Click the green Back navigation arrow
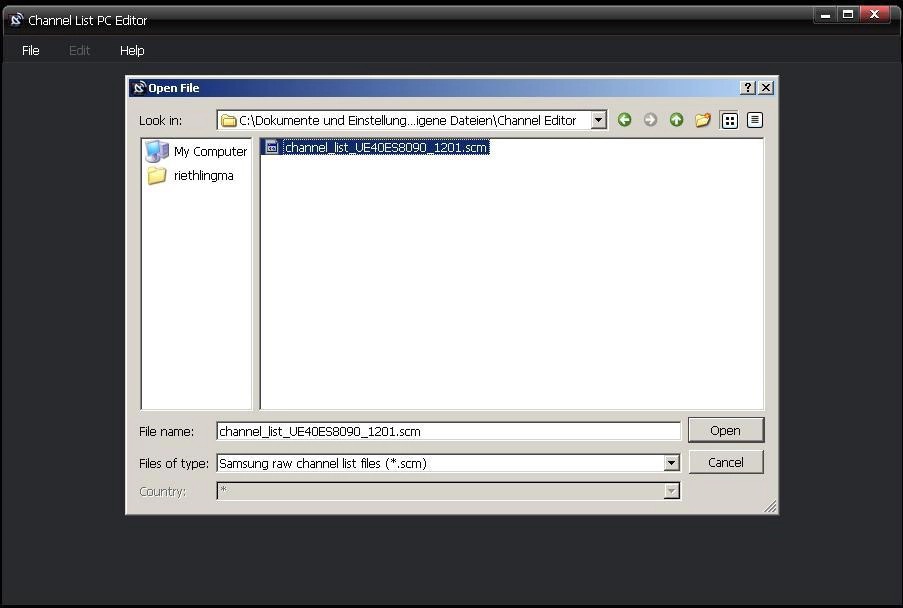903x608 pixels. click(624, 120)
